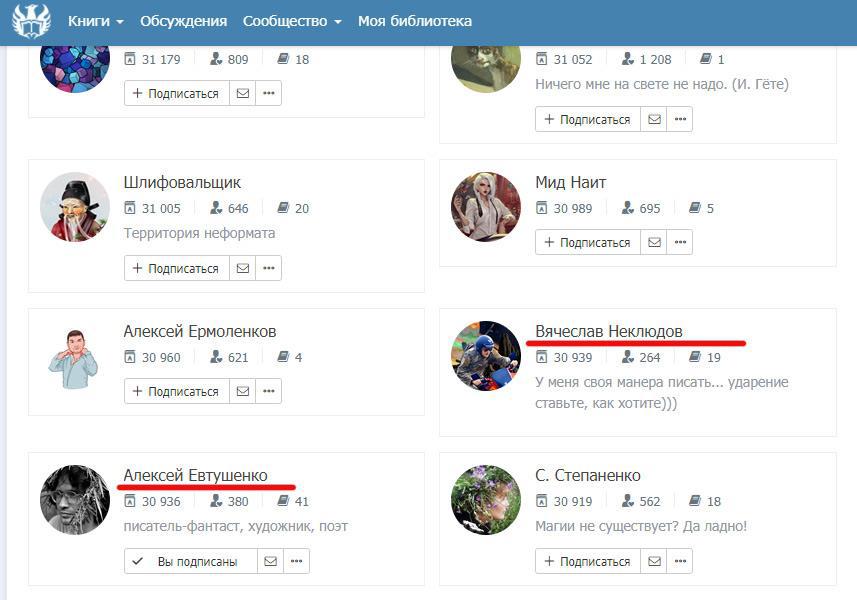This screenshot has width=857, height=600.
Task: Go to Моя библиотека
Action: click(415, 21)
